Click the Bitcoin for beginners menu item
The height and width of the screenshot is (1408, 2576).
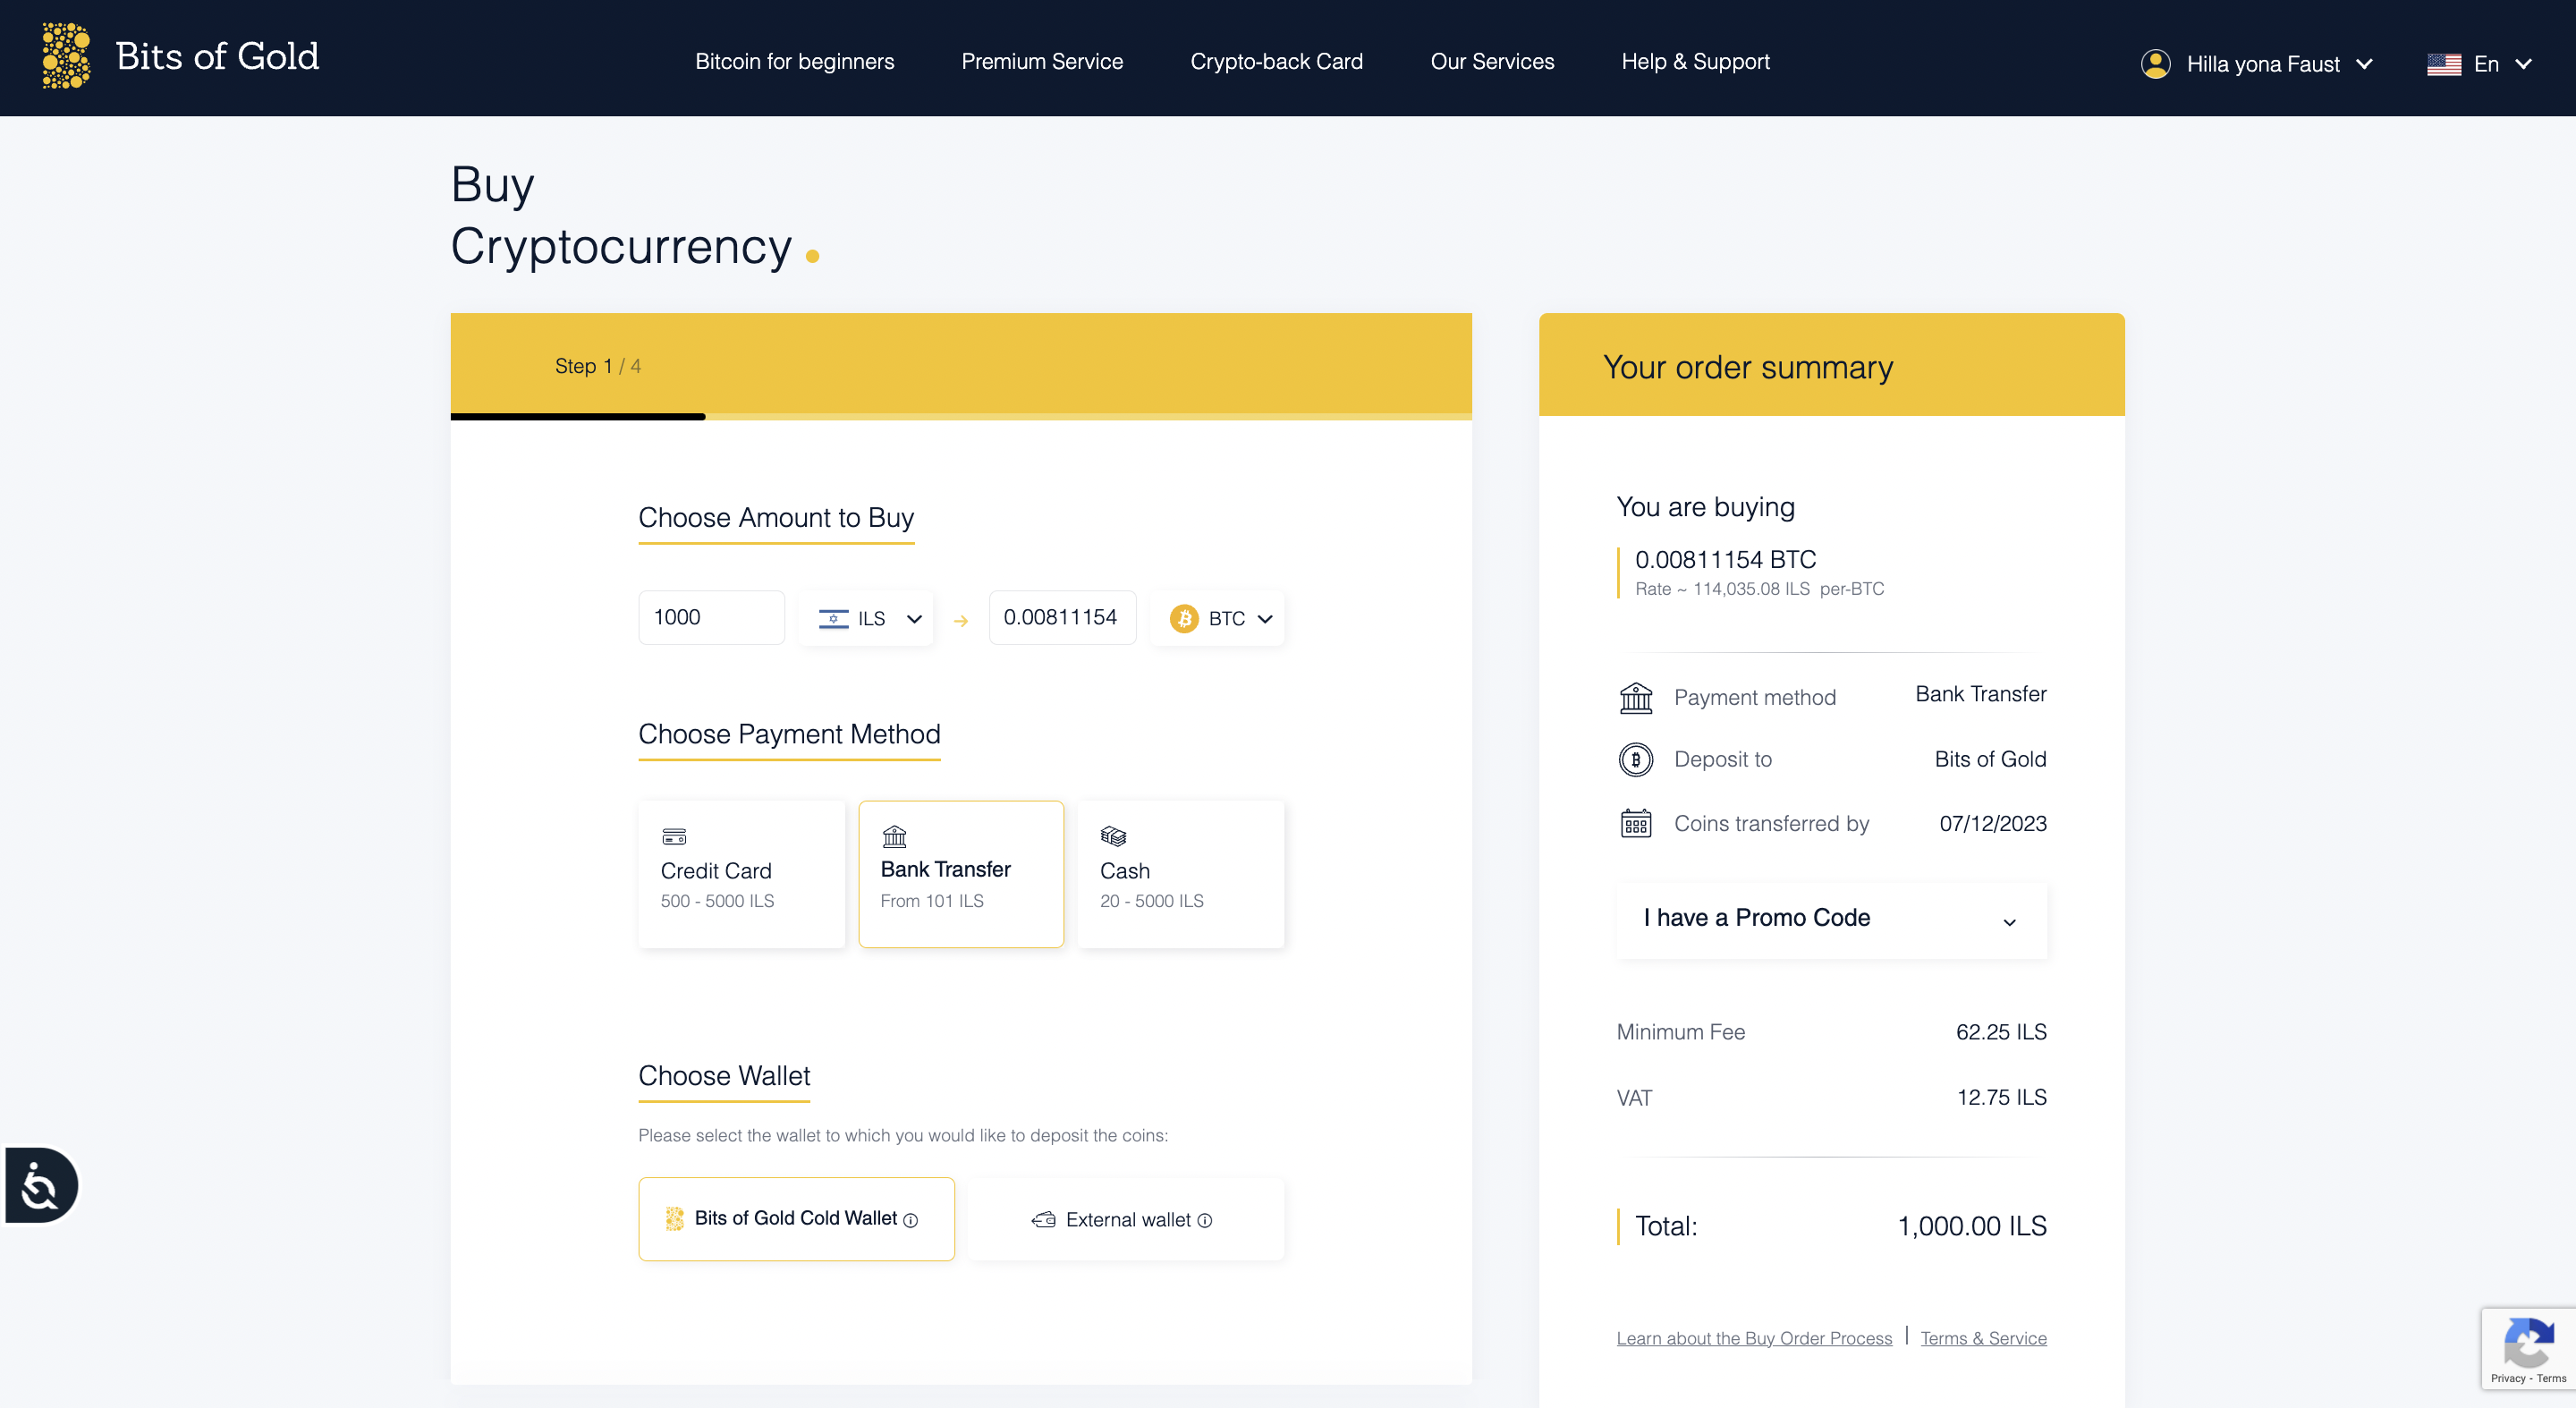794,63
